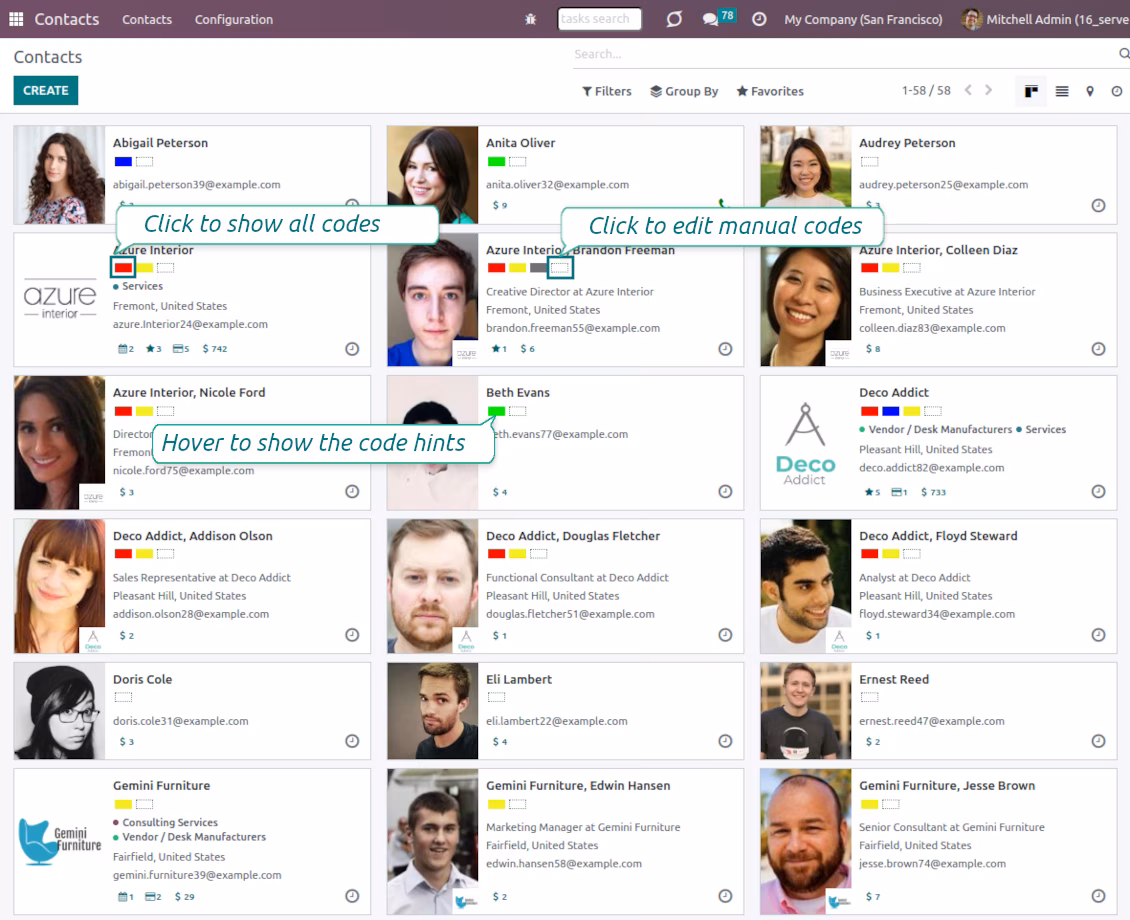Go to previous page arrow
Image resolution: width=1130 pixels, height=920 pixels.
[968, 90]
